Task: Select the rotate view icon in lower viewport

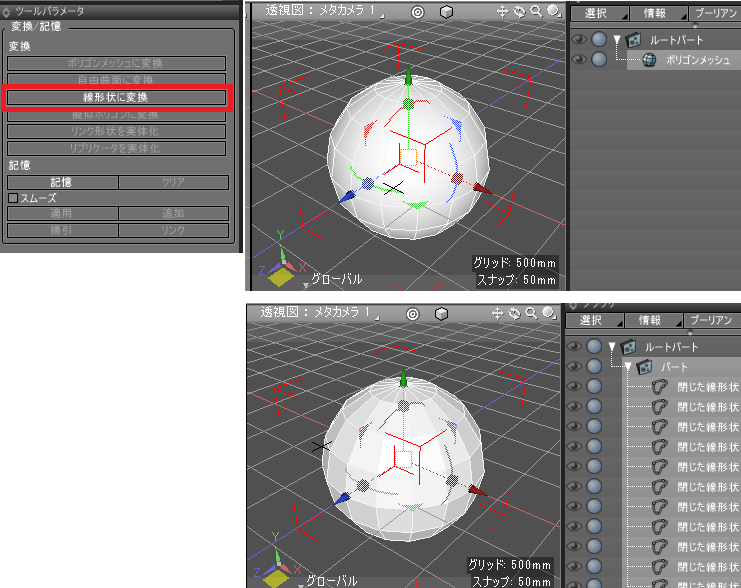Action: point(514,313)
